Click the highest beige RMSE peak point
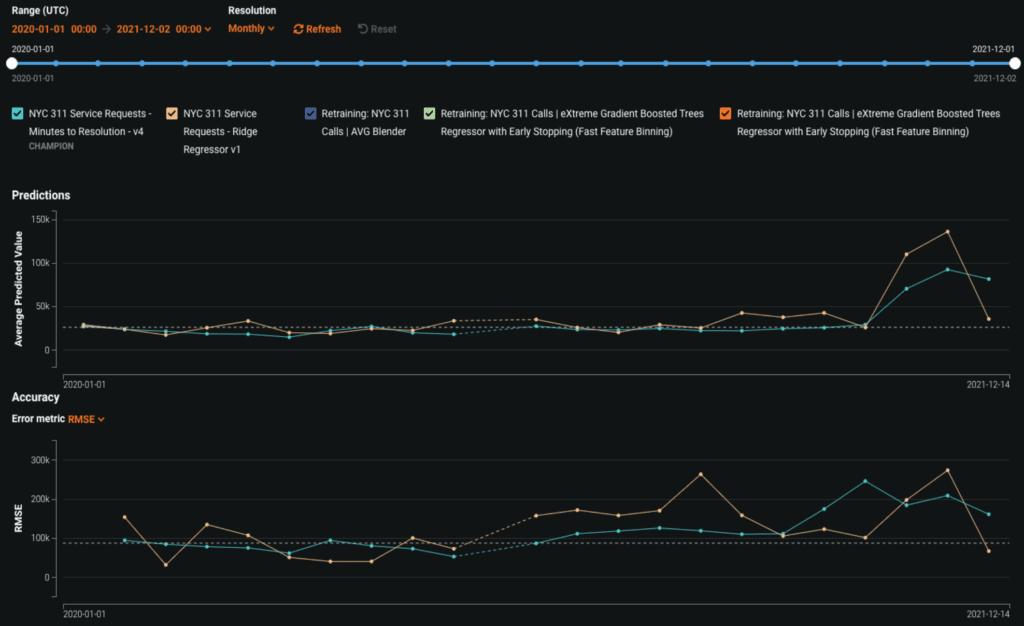The height and width of the screenshot is (626, 1024). pos(947,470)
